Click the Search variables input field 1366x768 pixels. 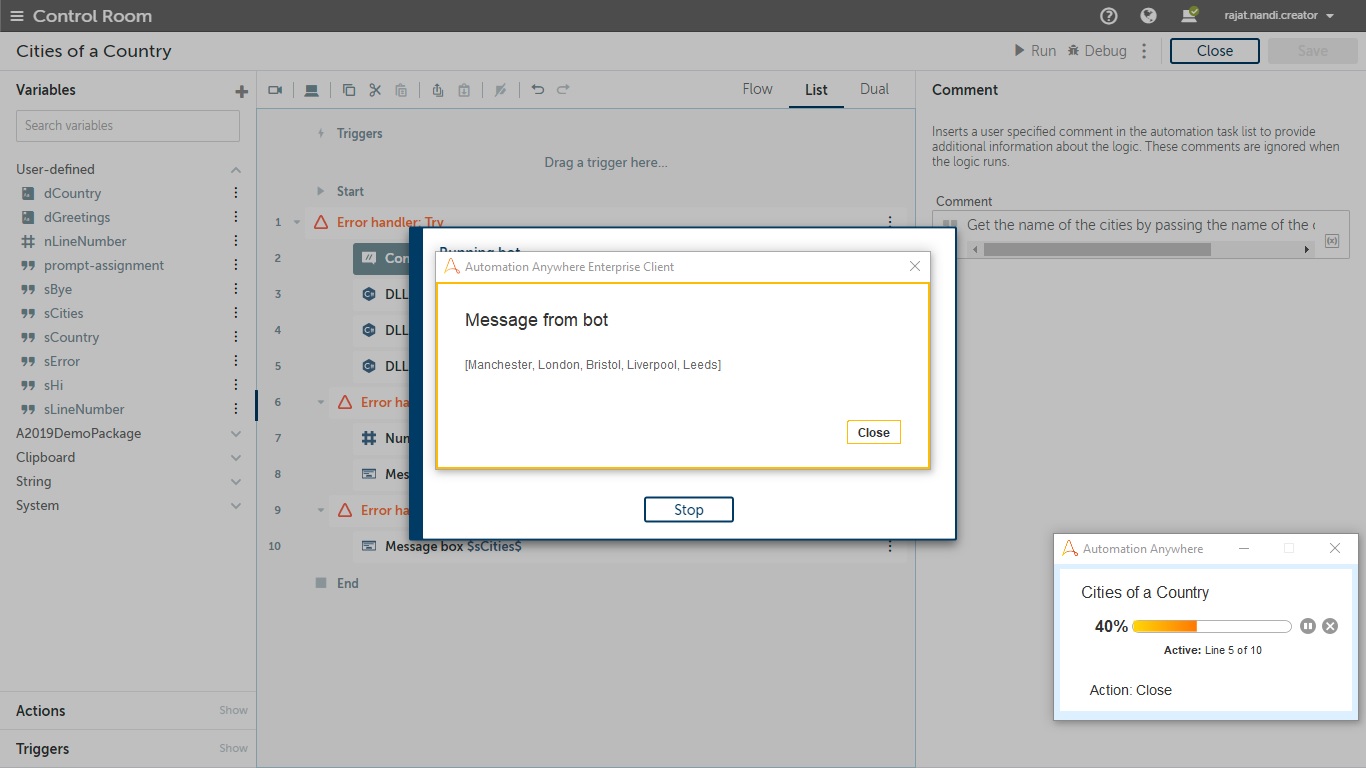click(128, 126)
